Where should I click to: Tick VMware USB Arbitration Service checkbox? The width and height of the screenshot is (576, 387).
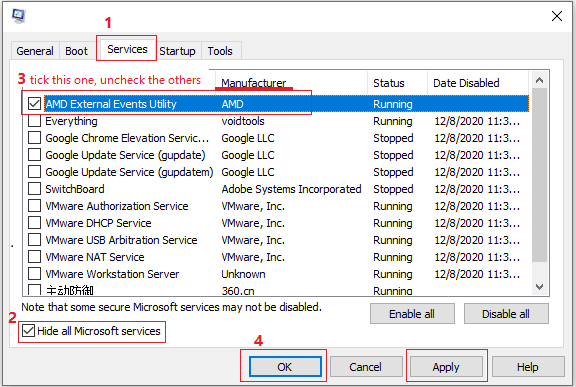(x=35, y=239)
